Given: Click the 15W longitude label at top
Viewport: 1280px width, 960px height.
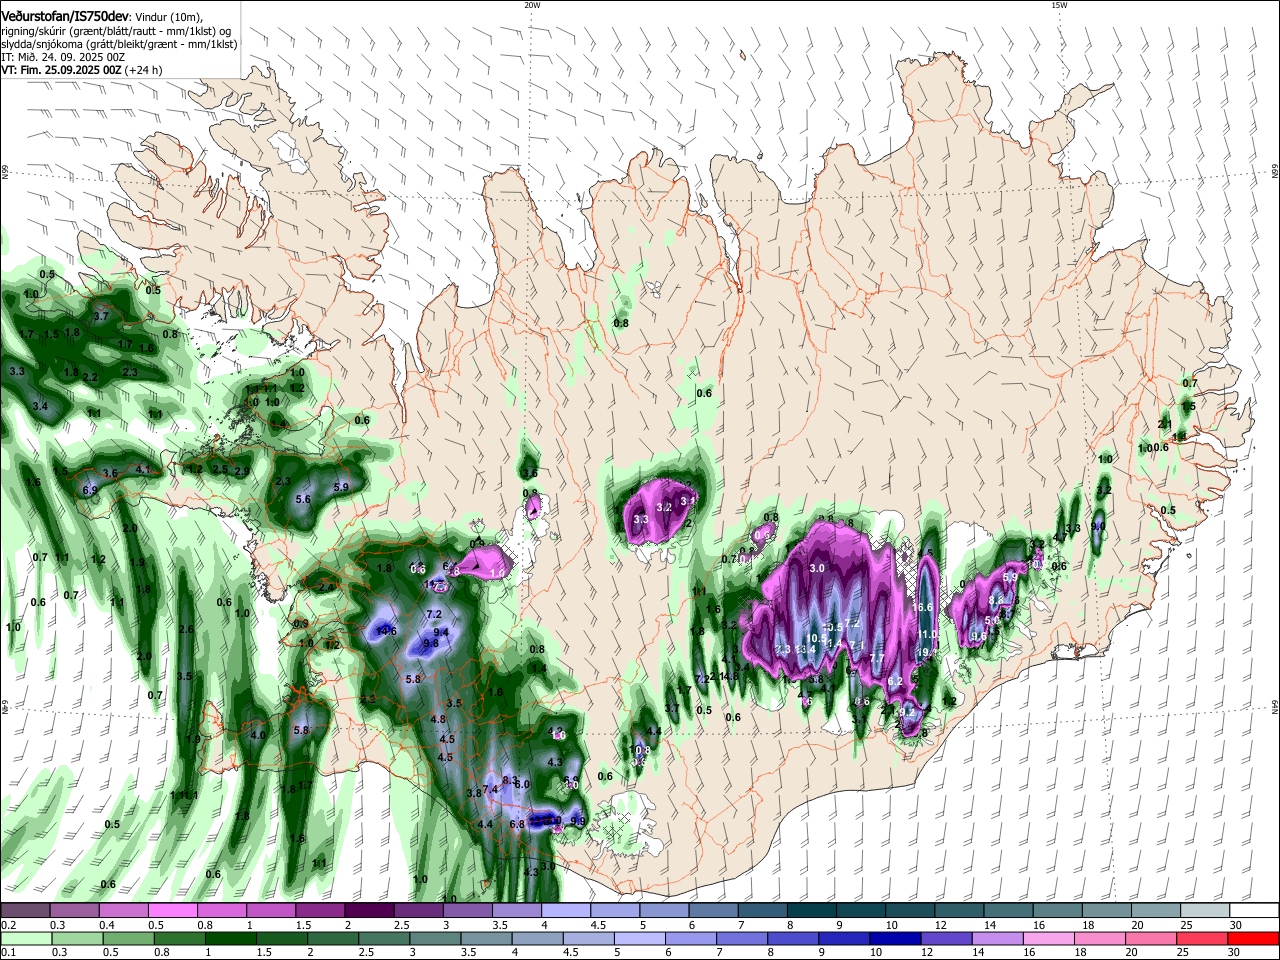Looking at the screenshot, I should coord(1059,5).
